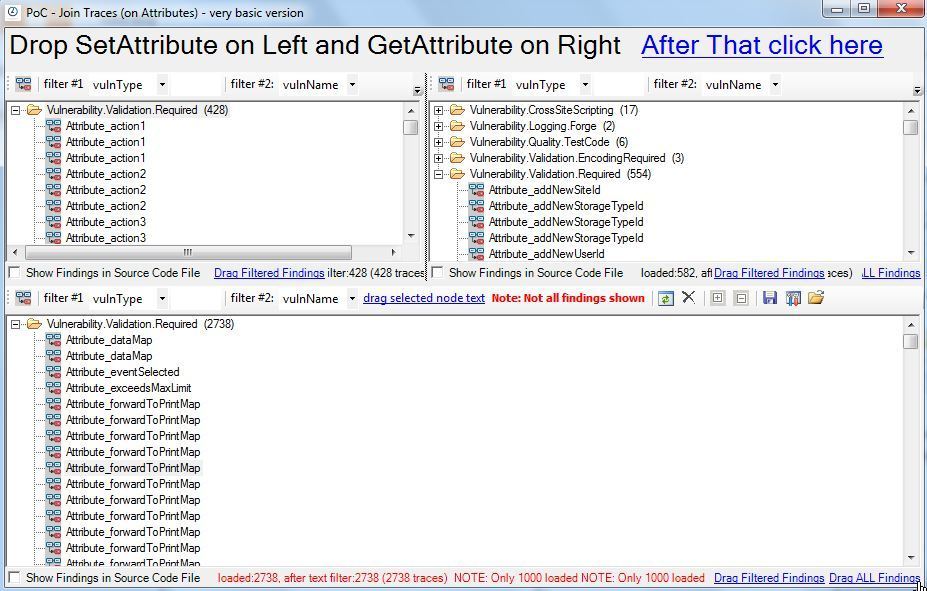The image size is (927, 591).
Task: Click the 'After That click here' link
Action: 761,46
